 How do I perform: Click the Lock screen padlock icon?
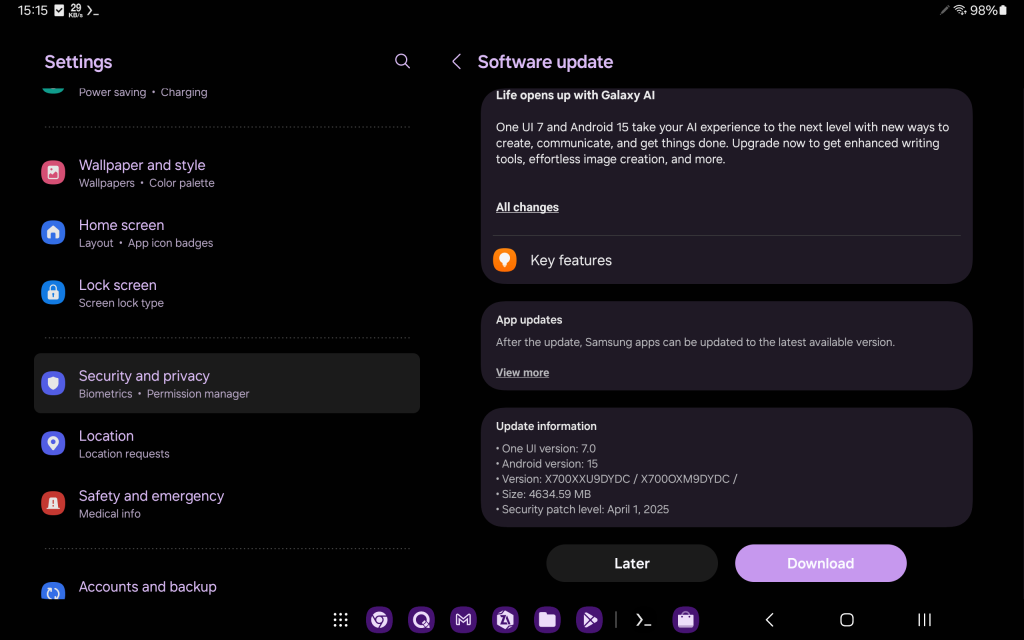53,293
